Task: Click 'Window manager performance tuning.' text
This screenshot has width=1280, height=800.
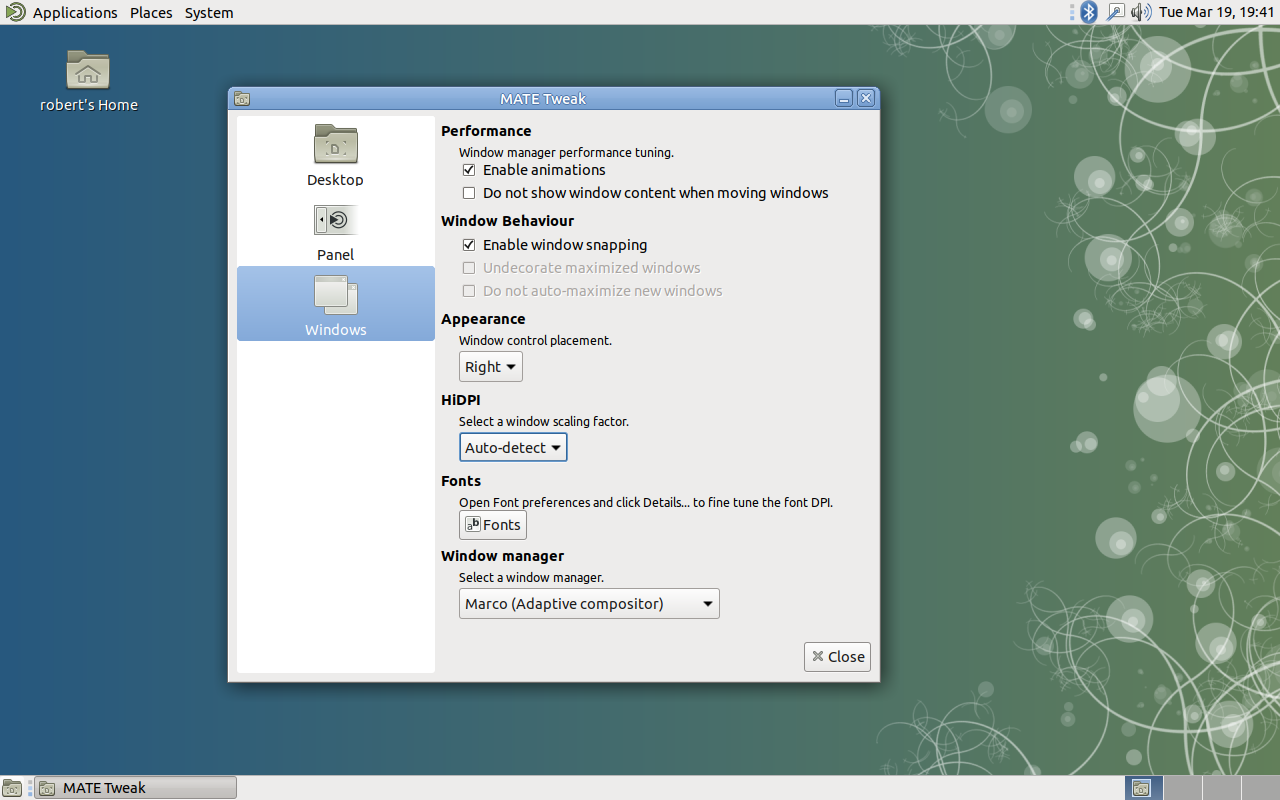Action: (x=566, y=153)
